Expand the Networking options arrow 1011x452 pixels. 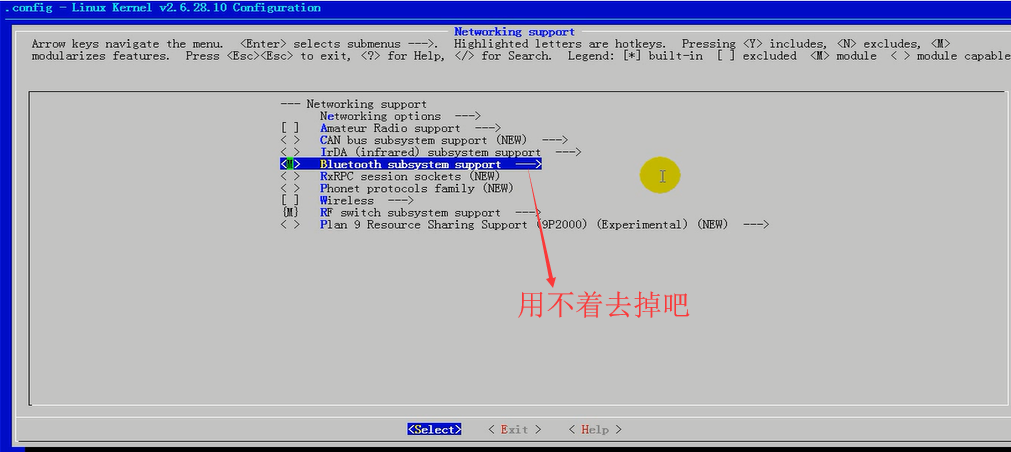pos(467,116)
